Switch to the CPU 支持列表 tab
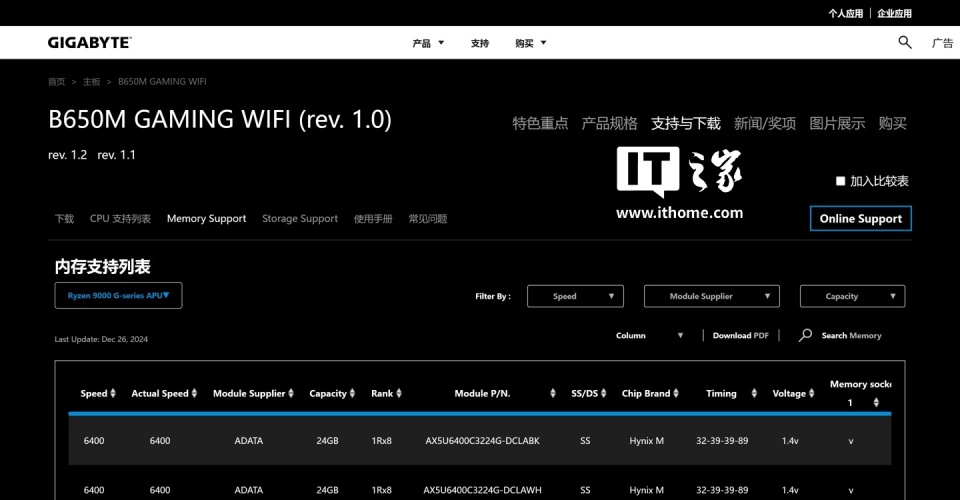 [120, 218]
